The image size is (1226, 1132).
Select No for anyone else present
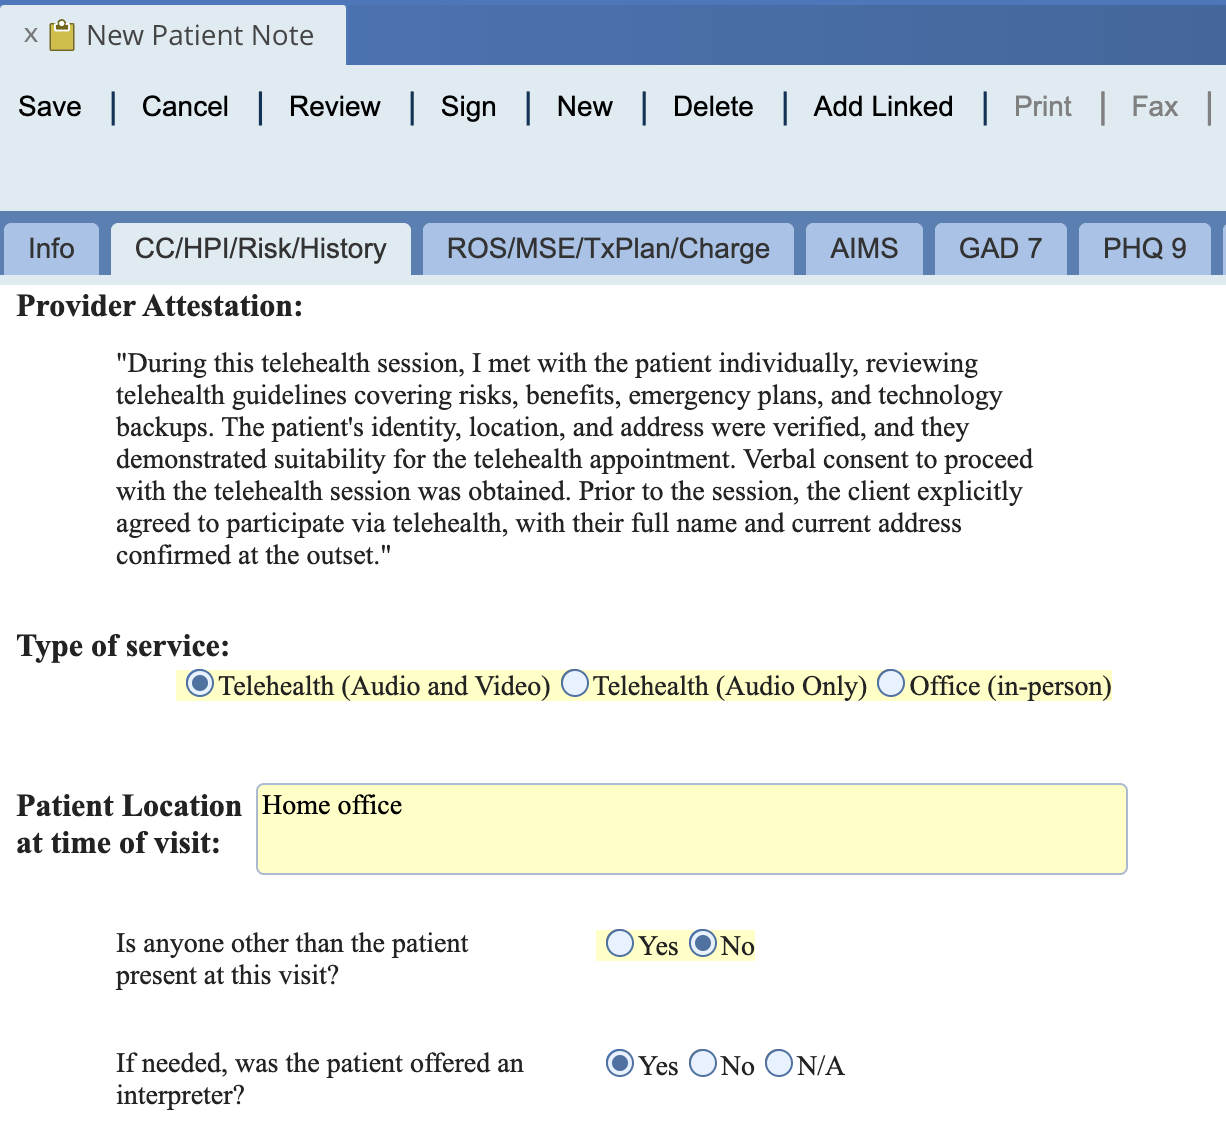pos(703,943)
